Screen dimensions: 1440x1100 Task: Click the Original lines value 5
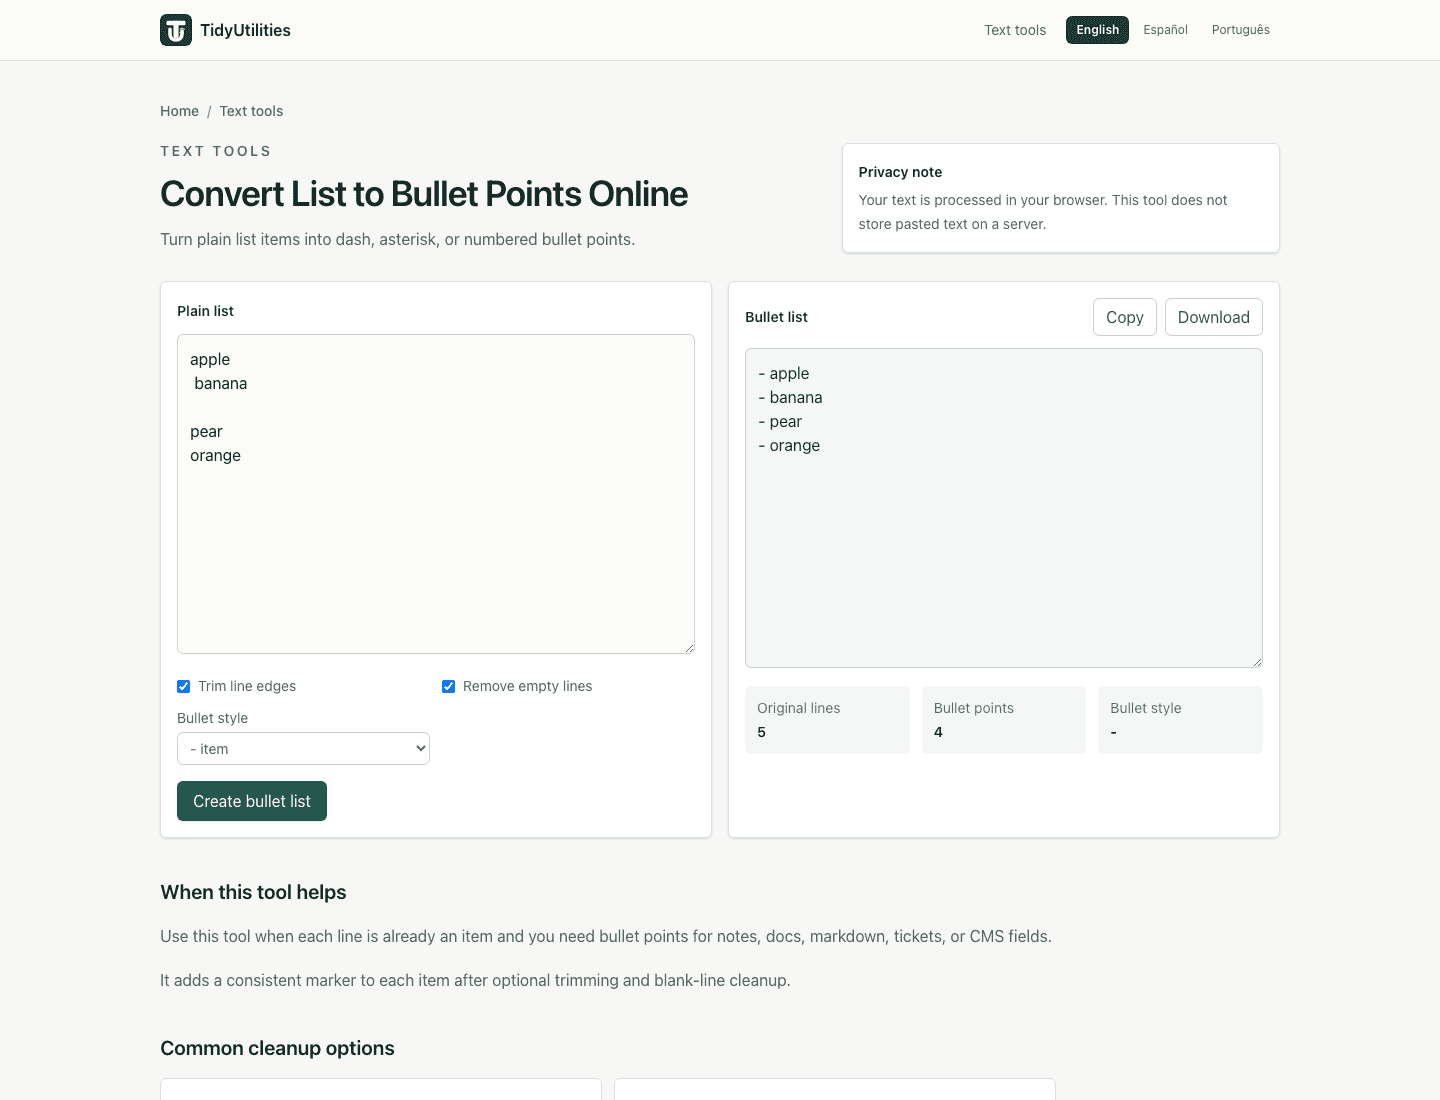(762, 732)
